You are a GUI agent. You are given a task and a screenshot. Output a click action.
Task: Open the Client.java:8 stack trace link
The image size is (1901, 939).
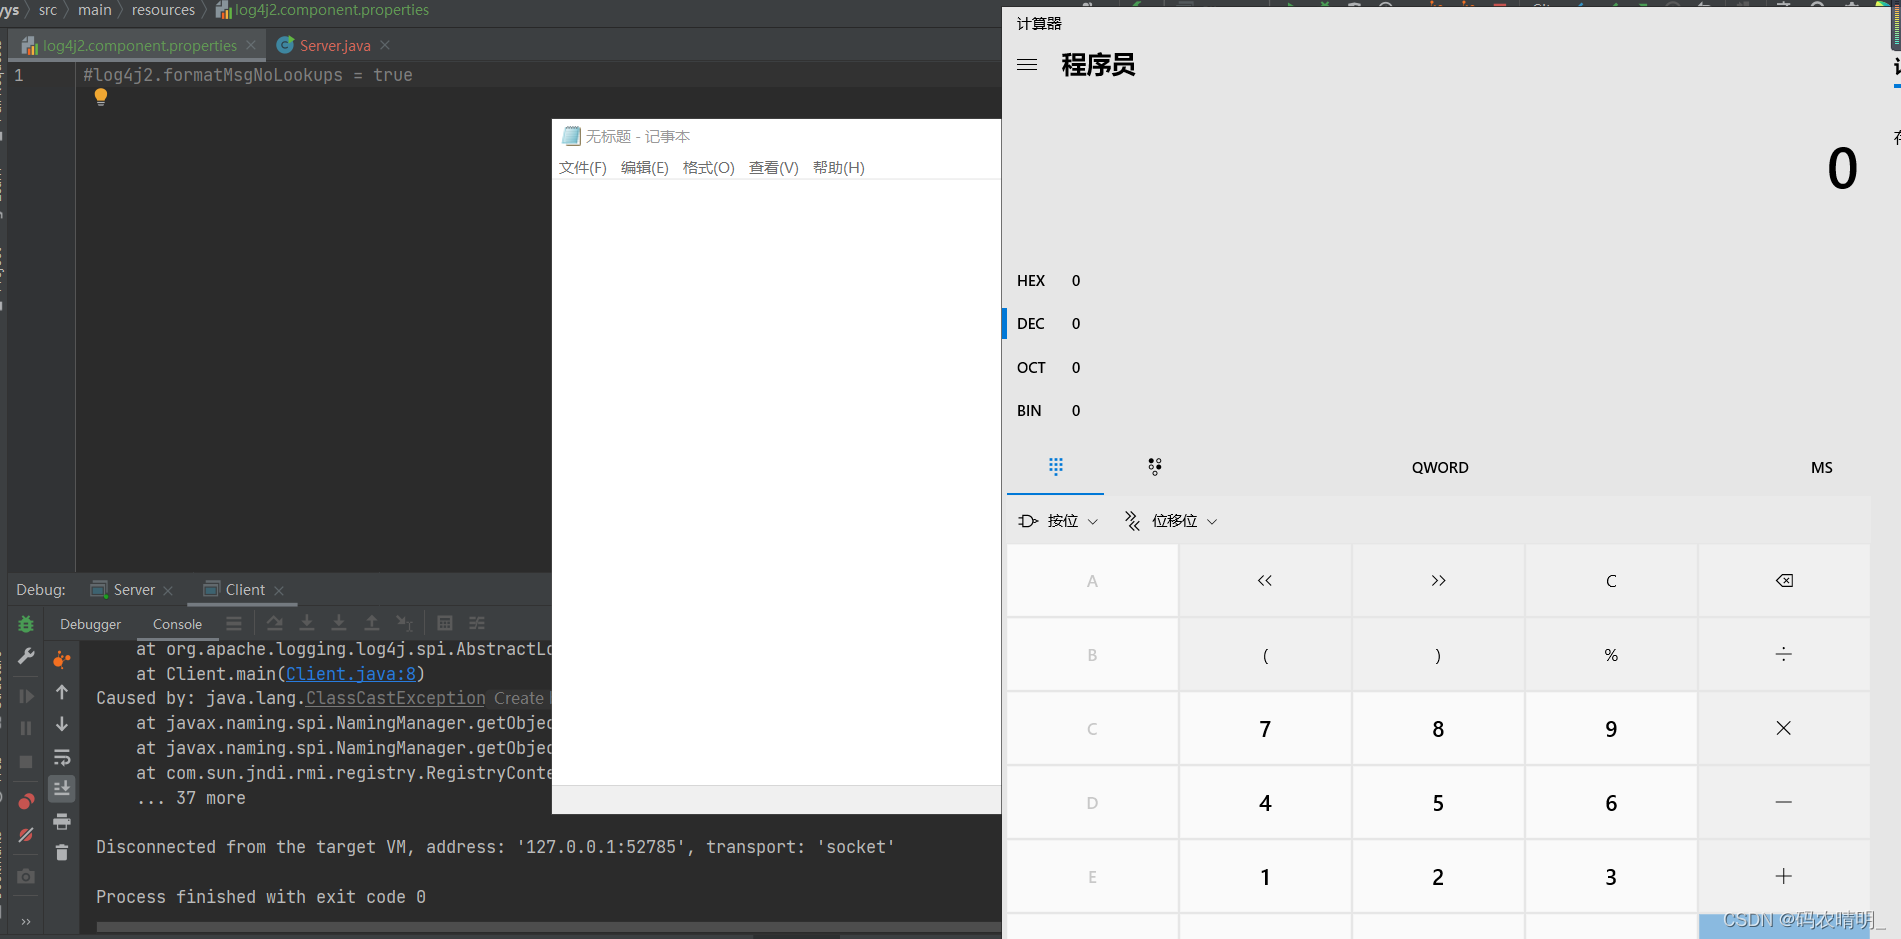pos(351,674)
